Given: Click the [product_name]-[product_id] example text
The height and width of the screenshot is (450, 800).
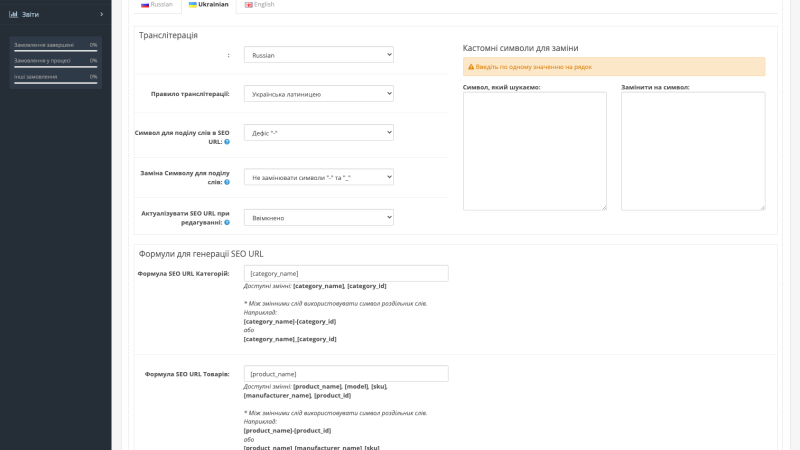Looking at the screenshot, I should 287,431.
